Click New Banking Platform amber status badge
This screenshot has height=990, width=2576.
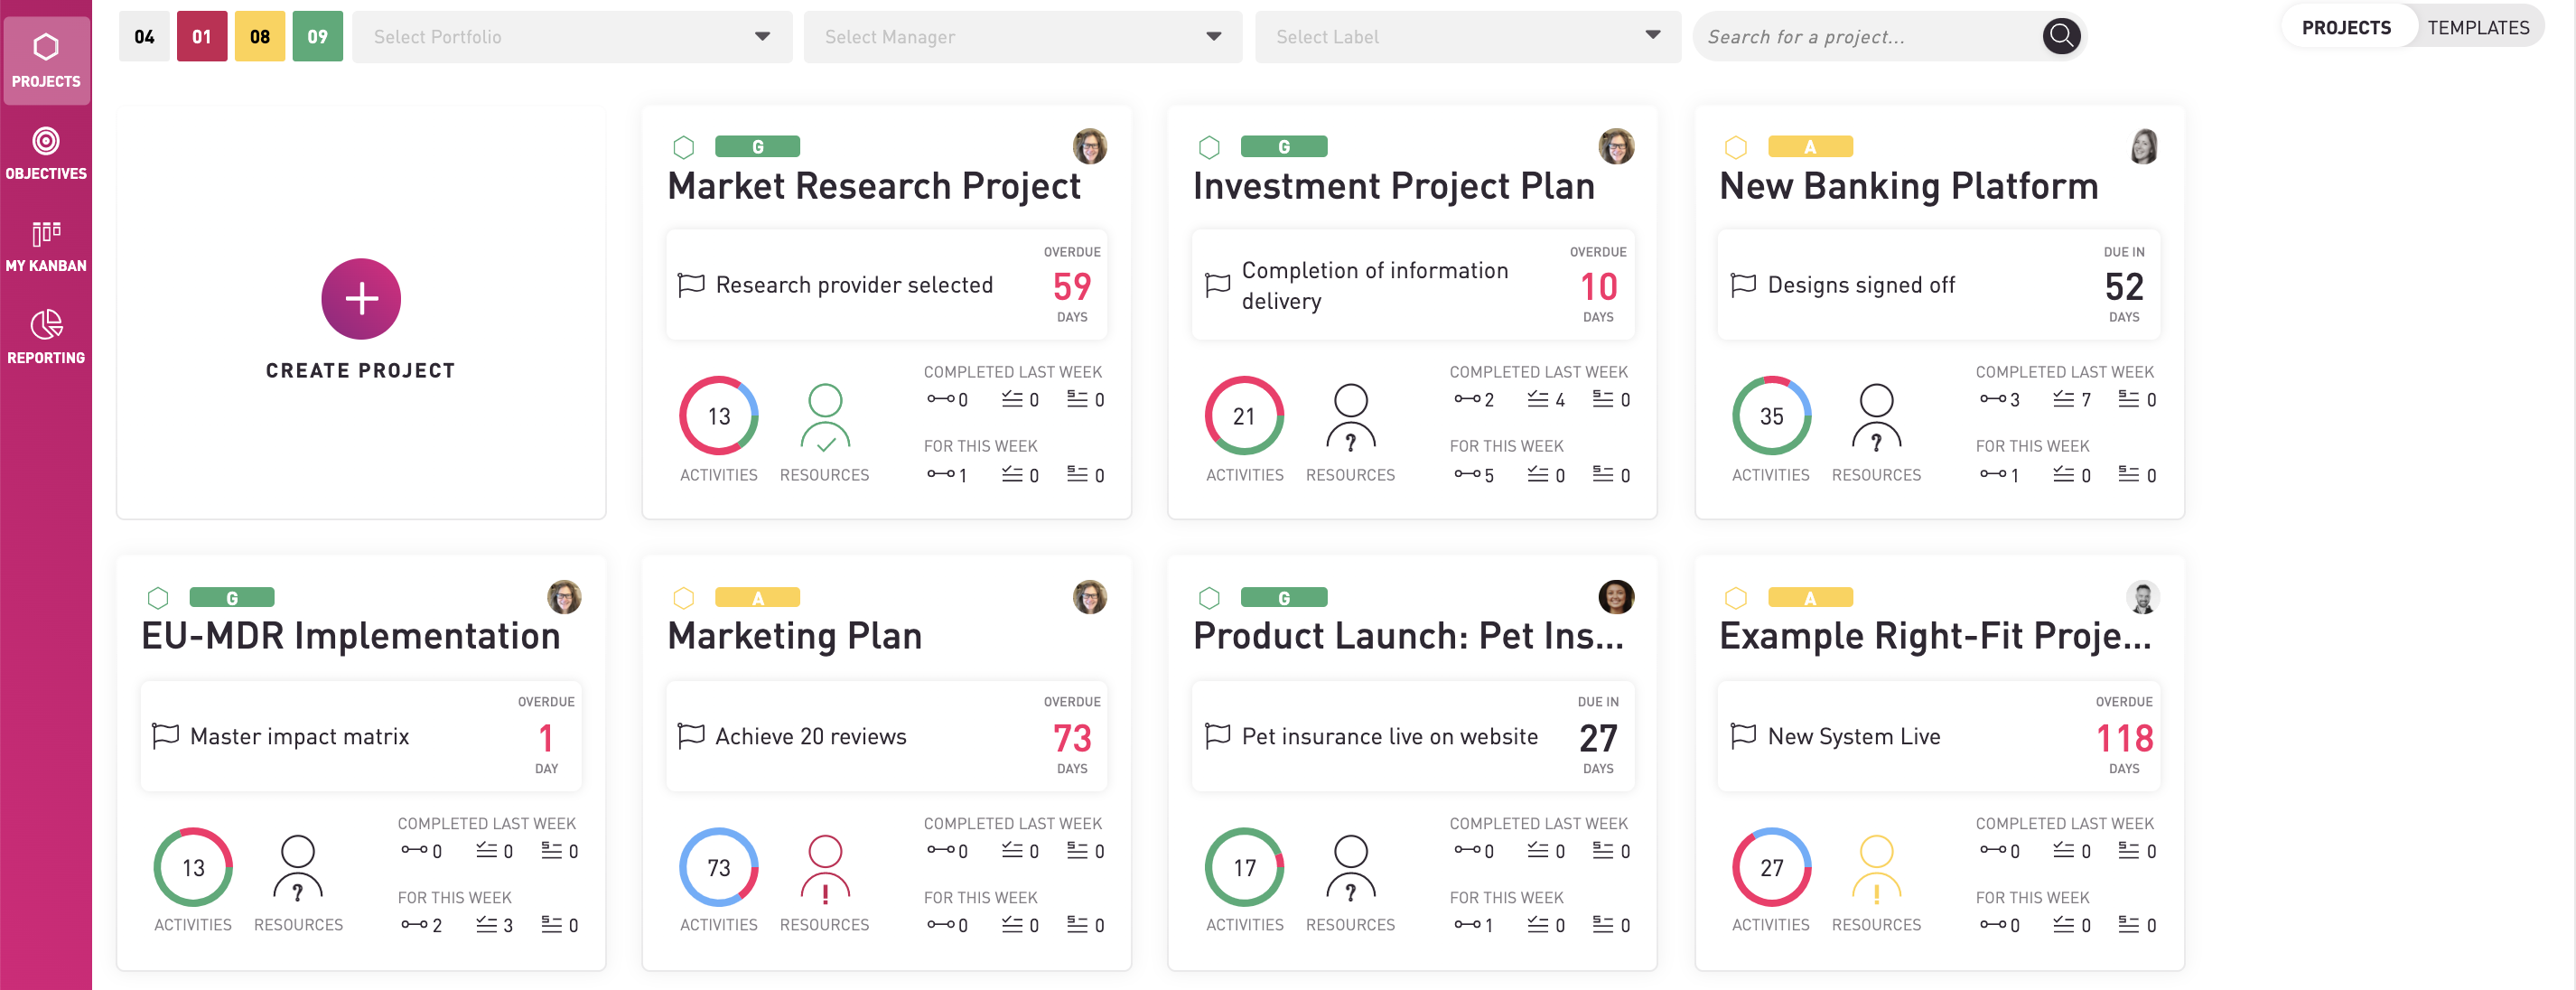[x=1809, y=147]
